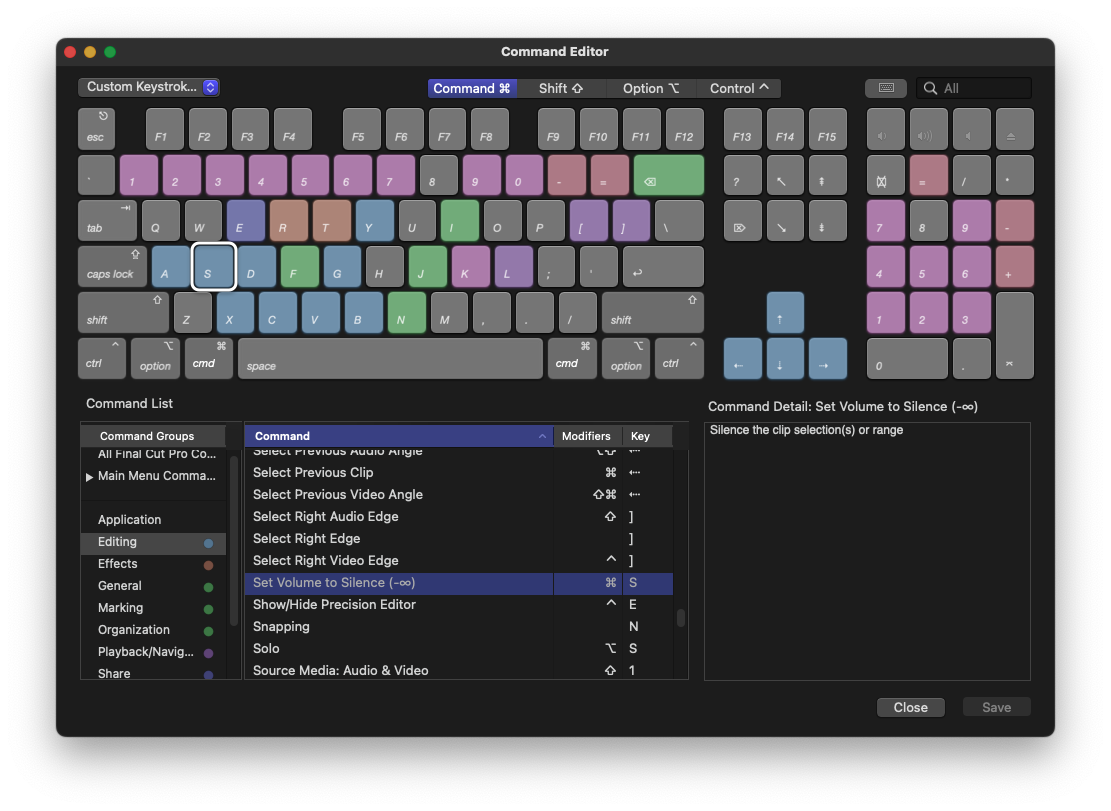
Task: Click the tab key on virtual keyboard
Action: pyautogui.click(x=107, y=220)
